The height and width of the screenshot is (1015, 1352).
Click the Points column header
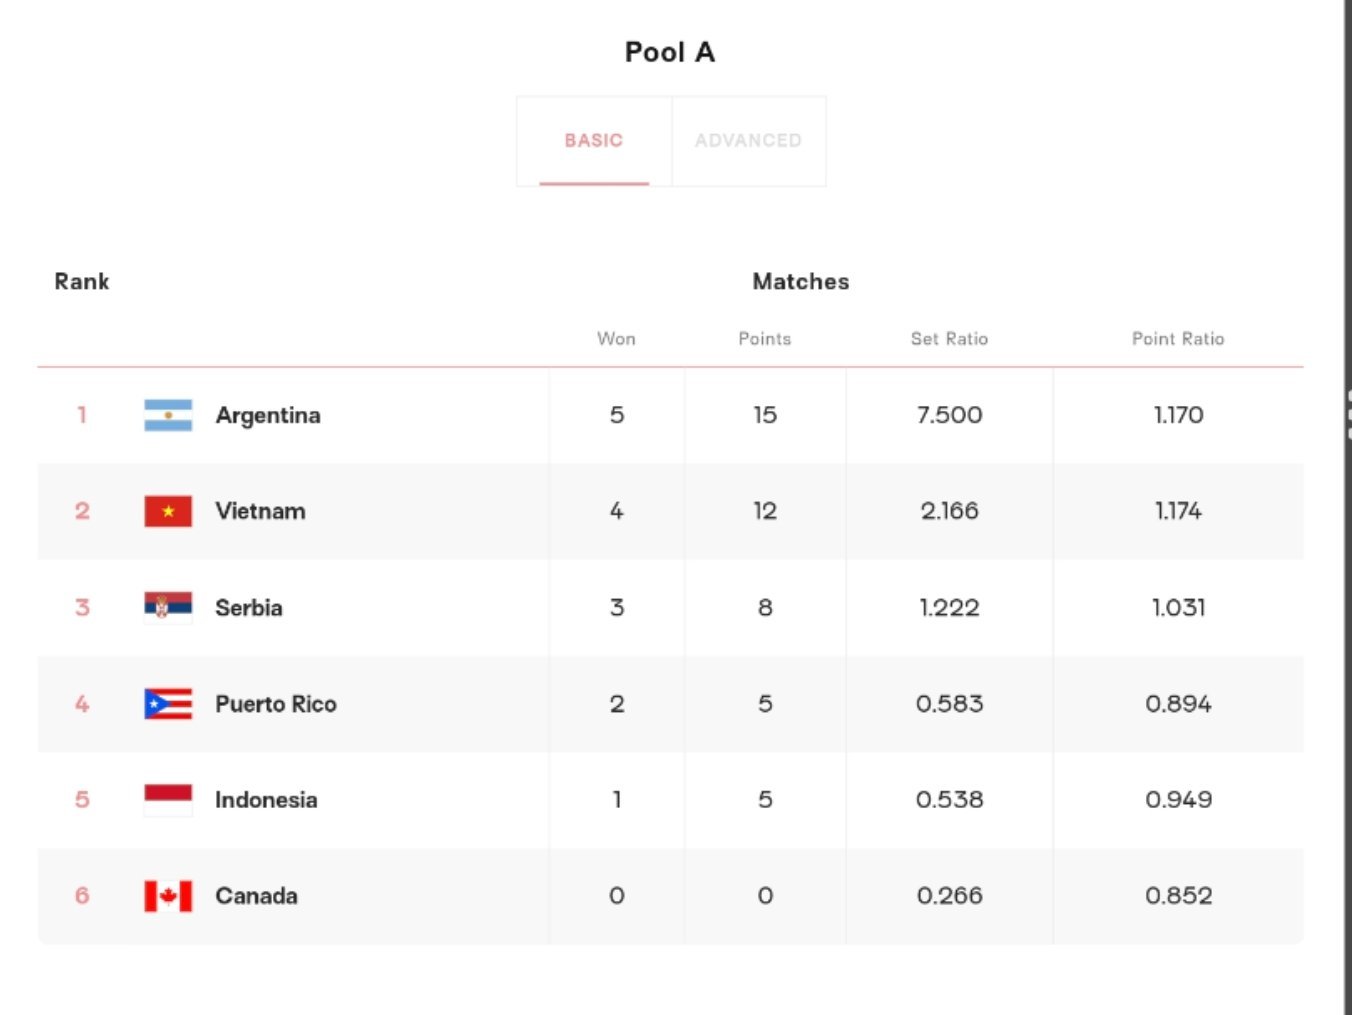[x=765, y=339]
